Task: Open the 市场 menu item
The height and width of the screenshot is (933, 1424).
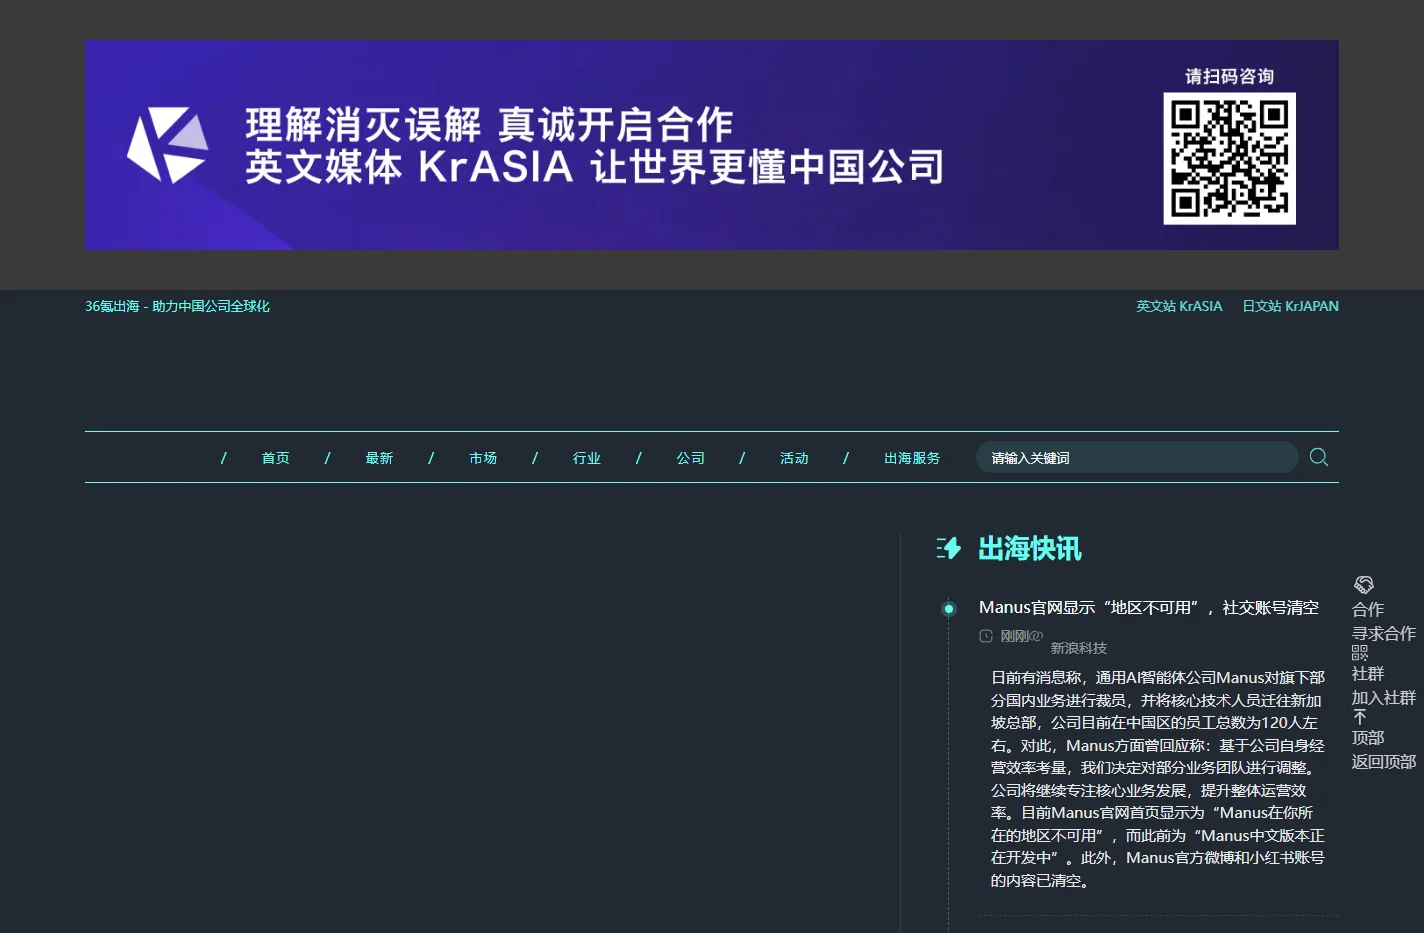Action: (x=483, y=458)
